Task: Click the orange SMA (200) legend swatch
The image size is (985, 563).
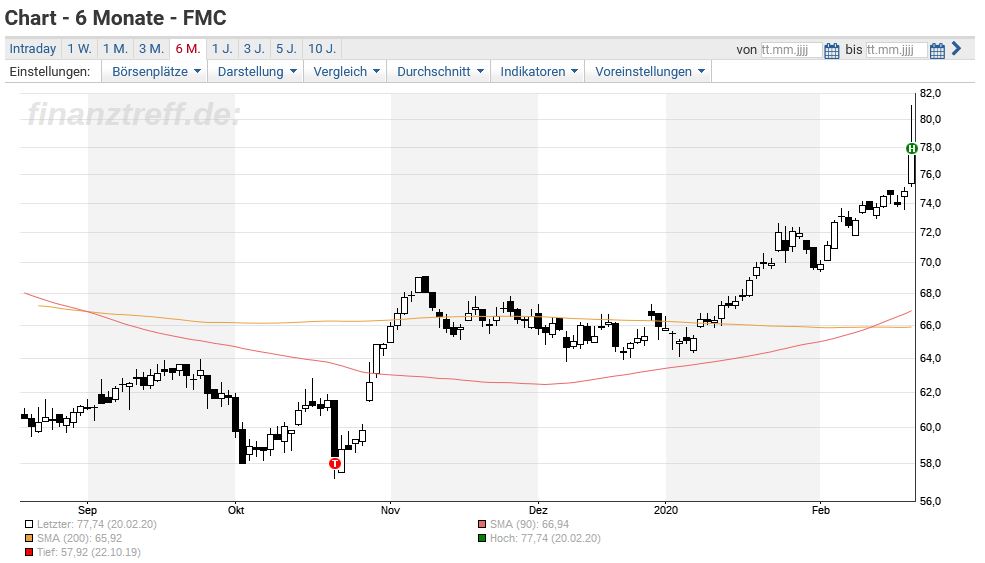Action: point(29,538)
